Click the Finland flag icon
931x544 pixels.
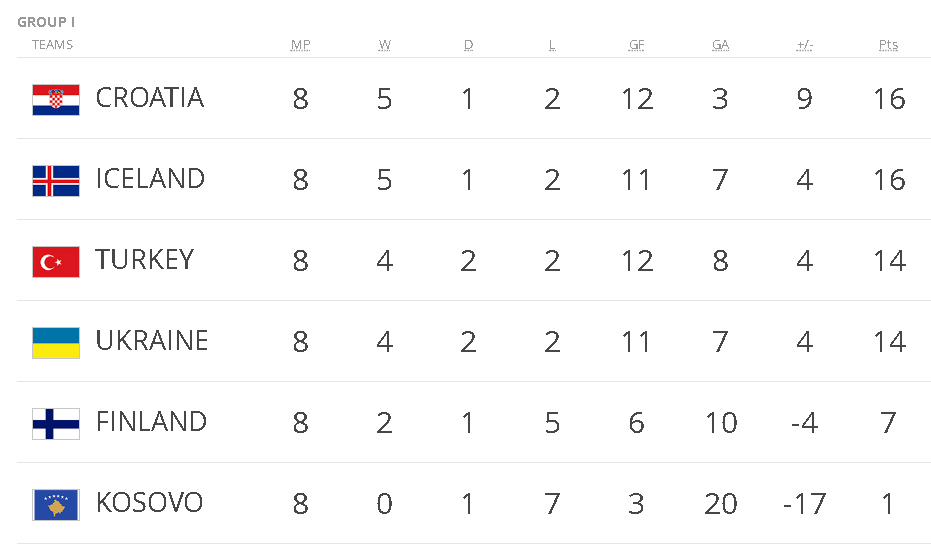(x=56, y=423)
